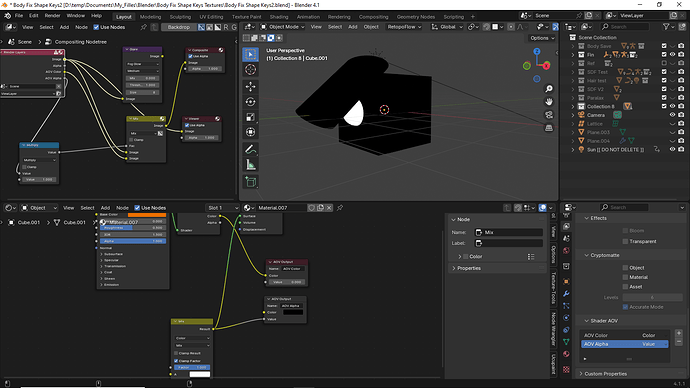Select the Transform tool

tap(250, 132)
